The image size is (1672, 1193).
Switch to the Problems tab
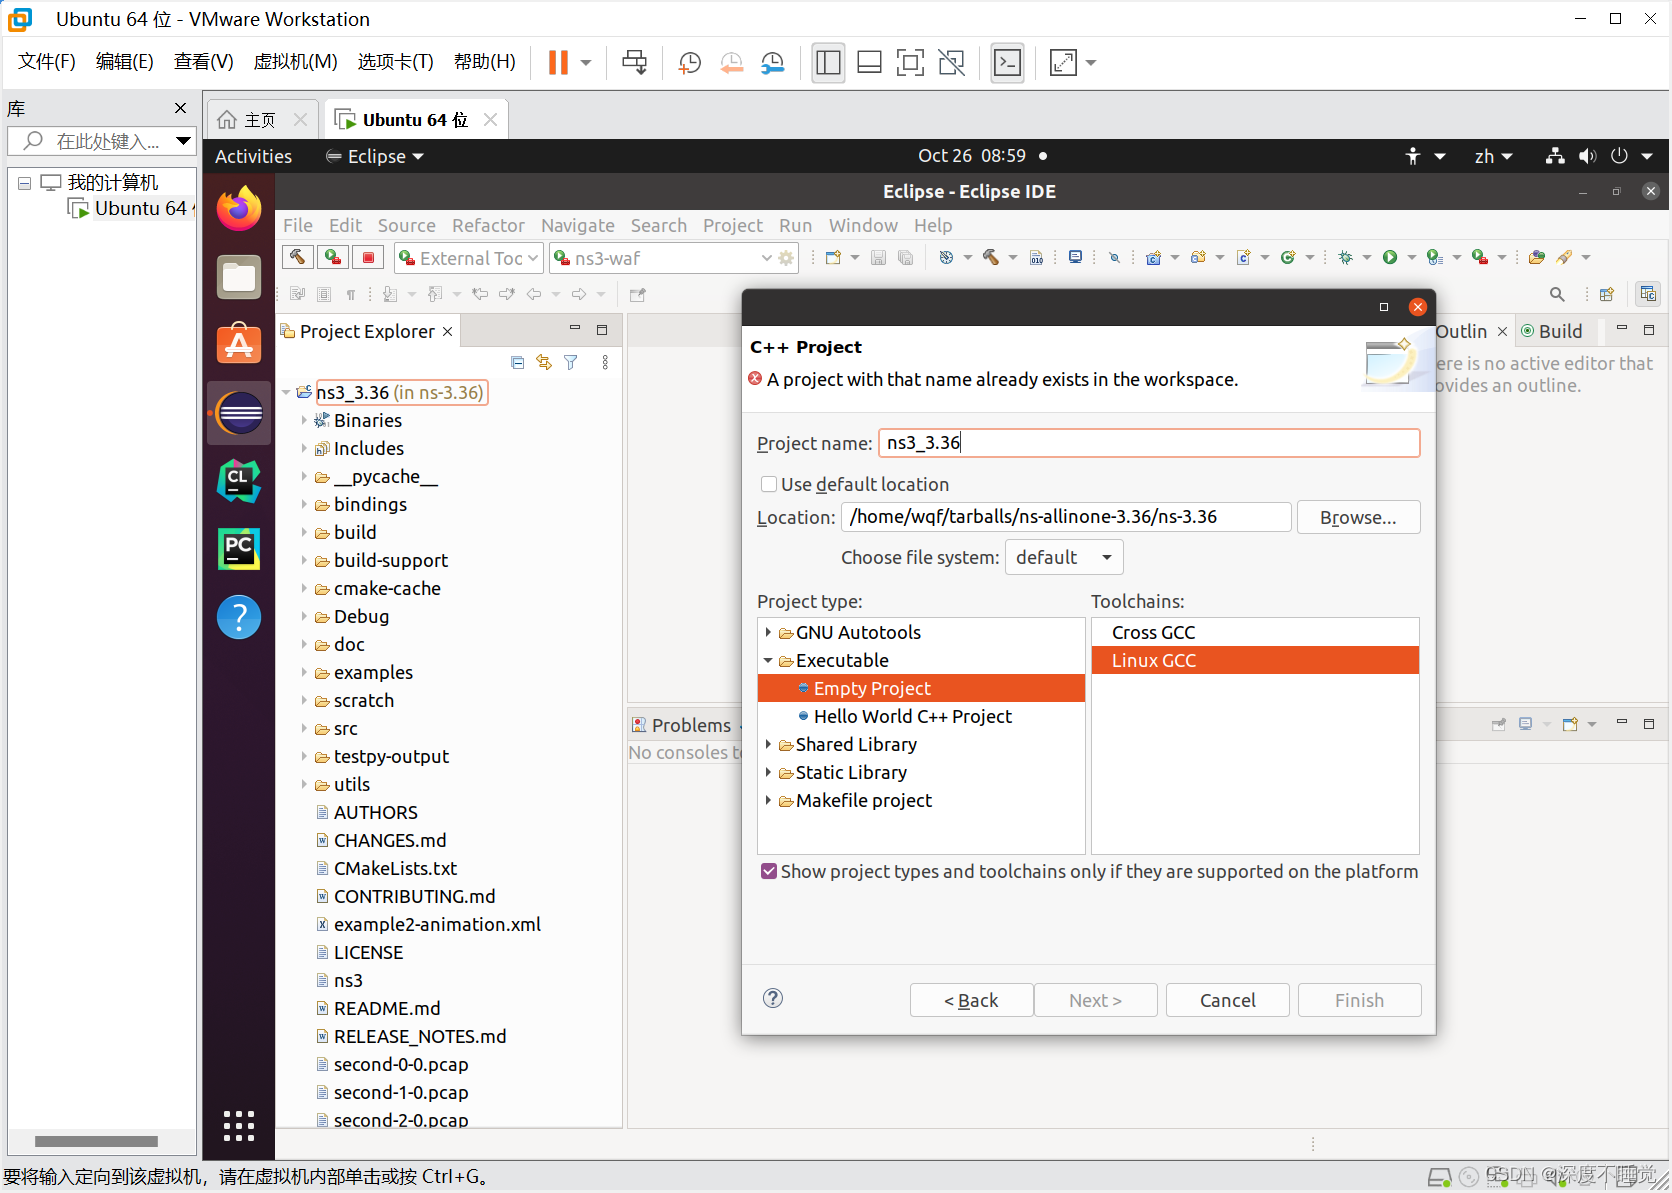(682, 725)
